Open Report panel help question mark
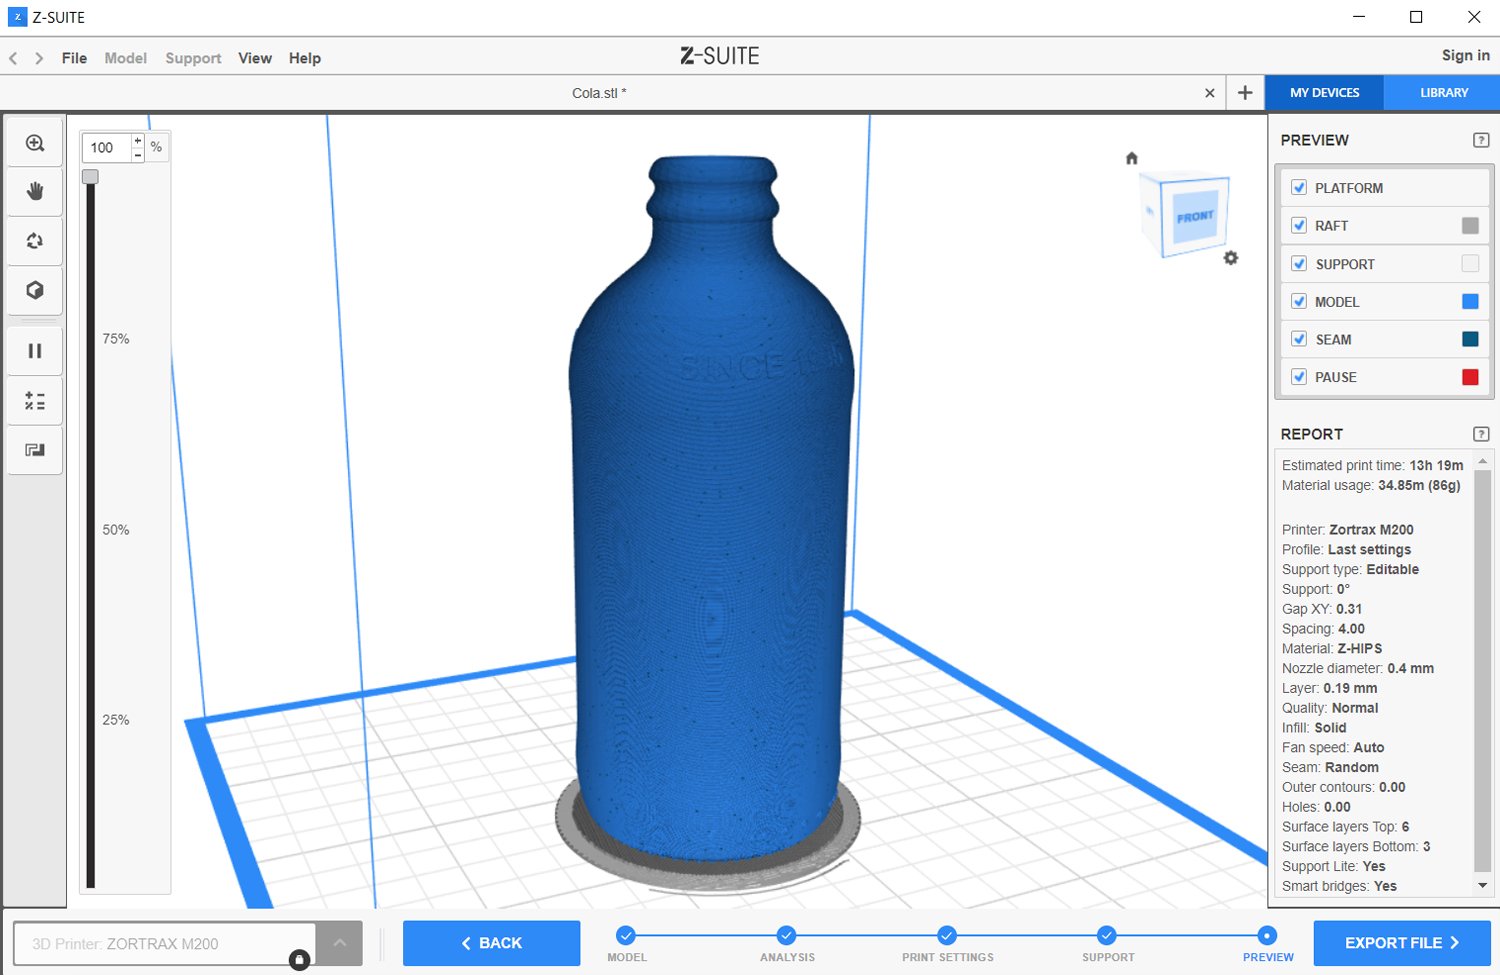The width and height of the screenshot is (1500, 975). pos(1481,434)
